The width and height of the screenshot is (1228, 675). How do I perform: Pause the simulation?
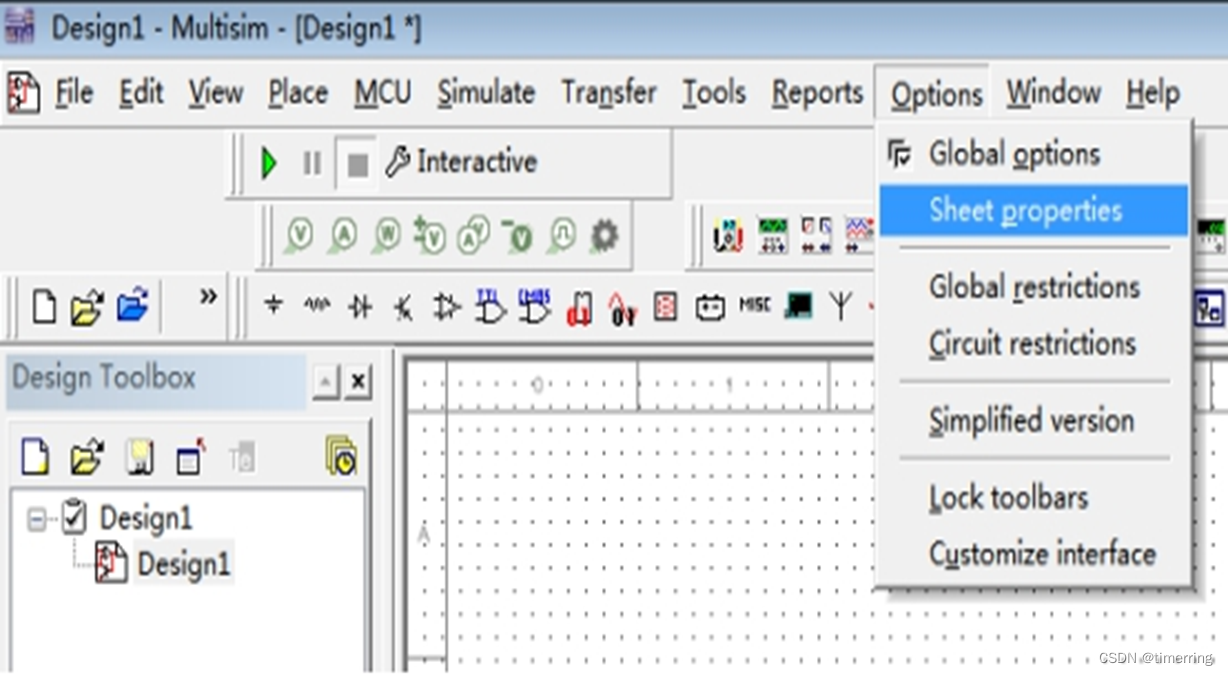tap(312, 163)
